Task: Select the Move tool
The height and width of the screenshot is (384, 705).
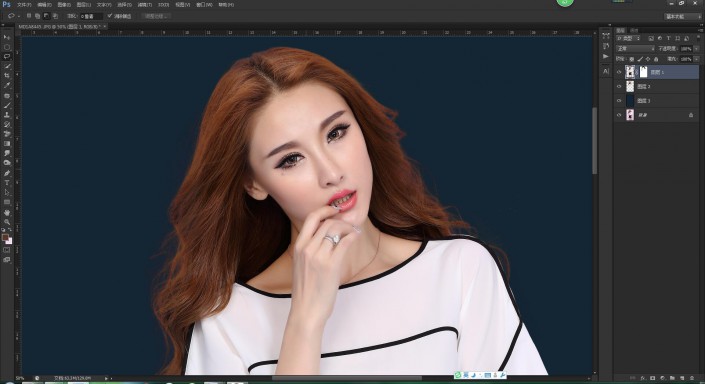Action: pos(7,37)
